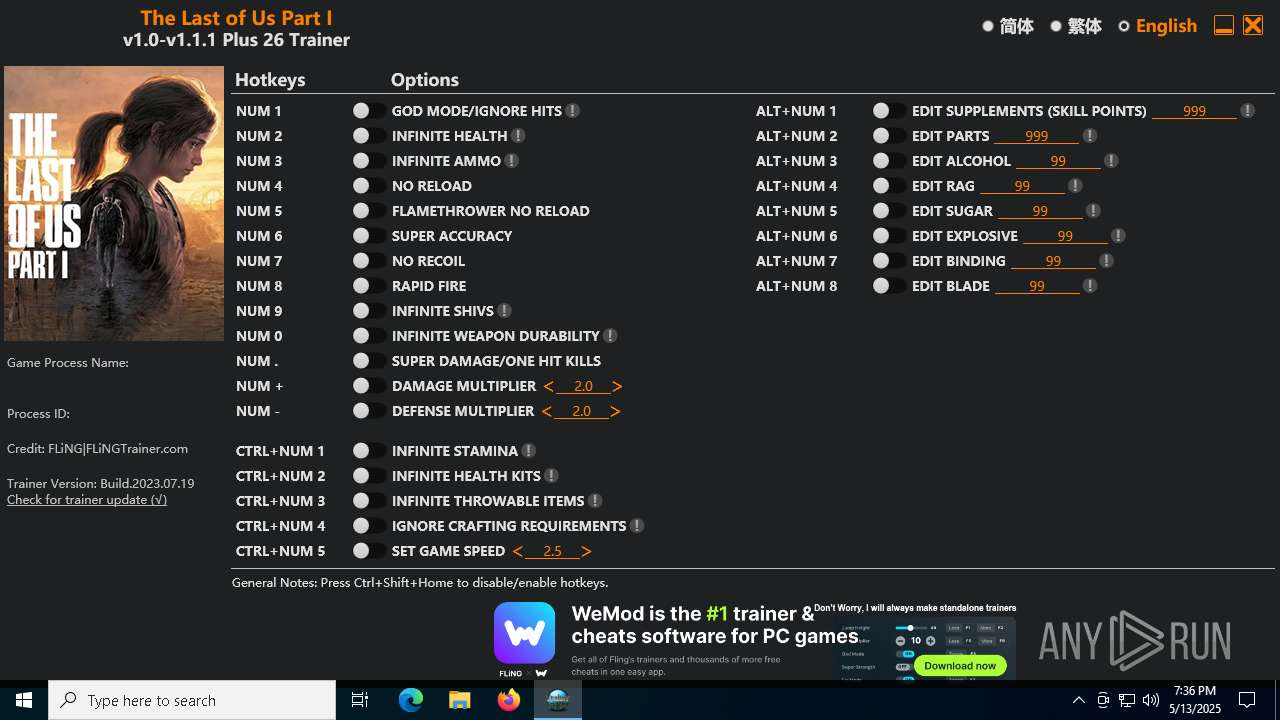Screen dimensions: 1280x720
Task: Click the Edit Alcohol value field
Action: click(x=1058, y=161)
